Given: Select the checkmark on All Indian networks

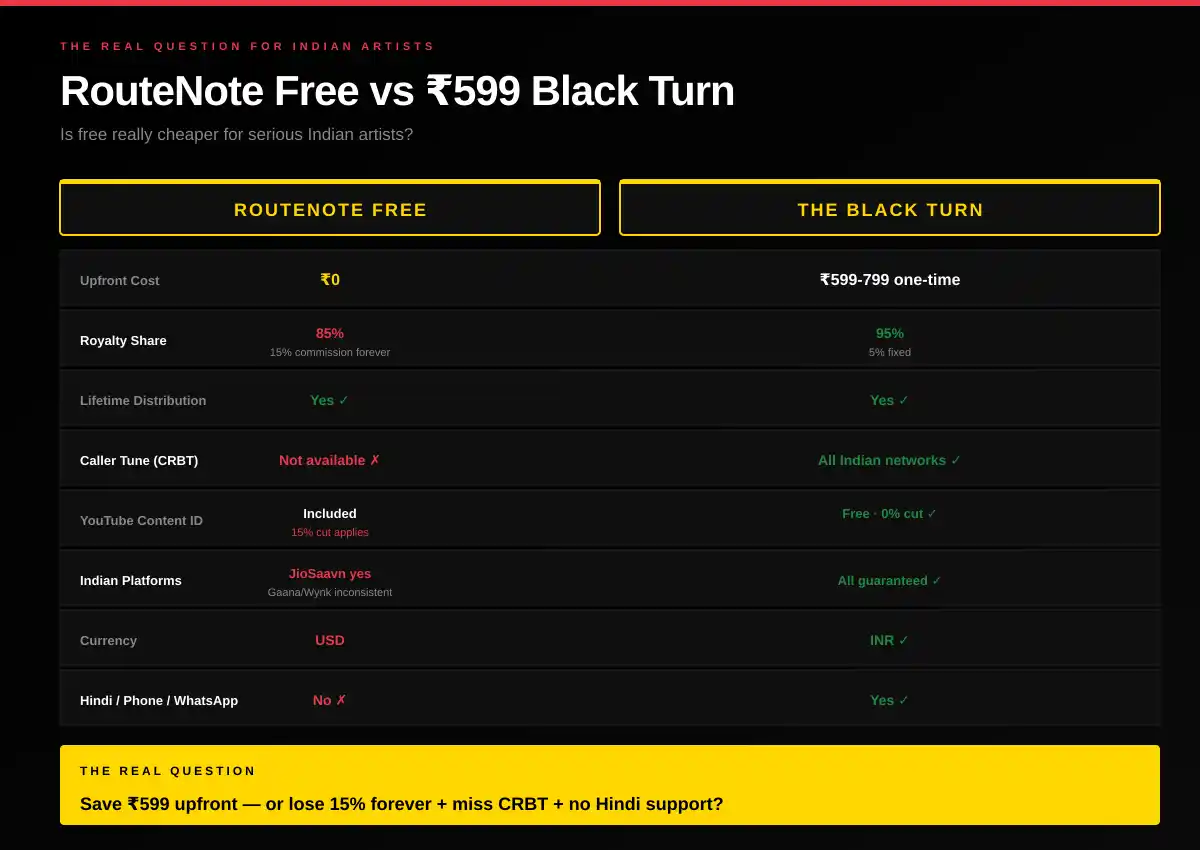Looking at the screenshot, I should pyautogui.click(x=955, y=460).
